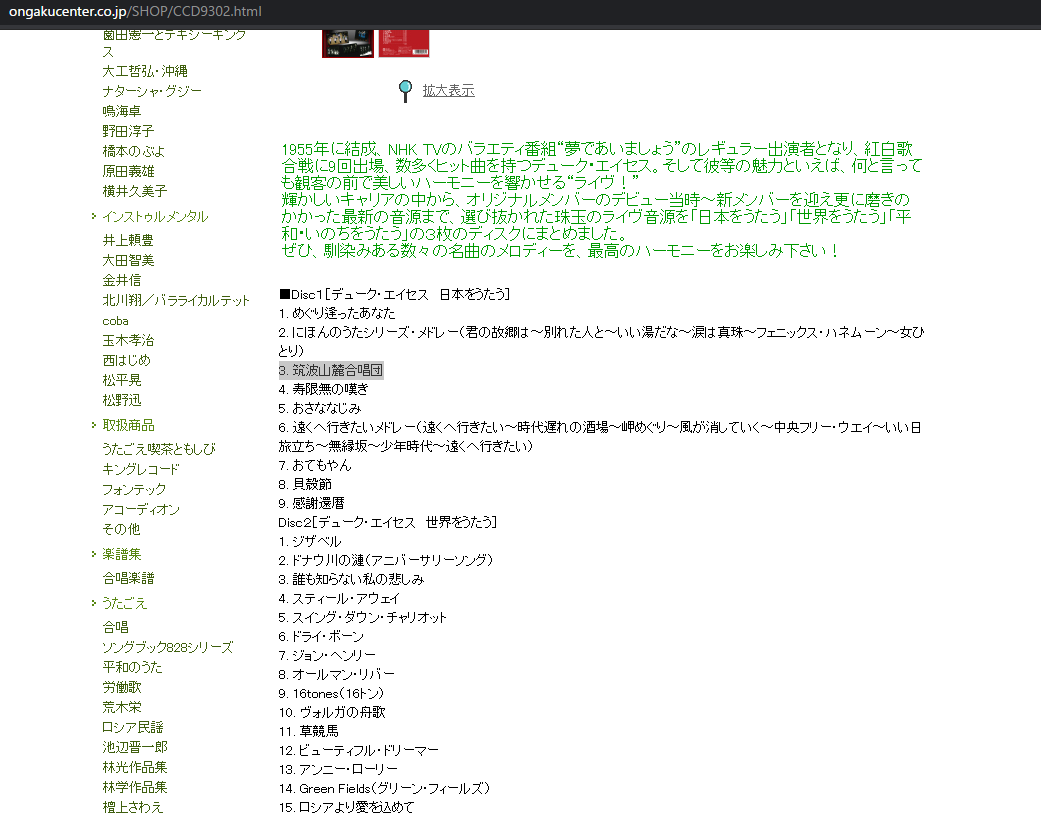
Task: Open the その他 sidebar link
Action: pyautogui.click(x=121, y=529)
